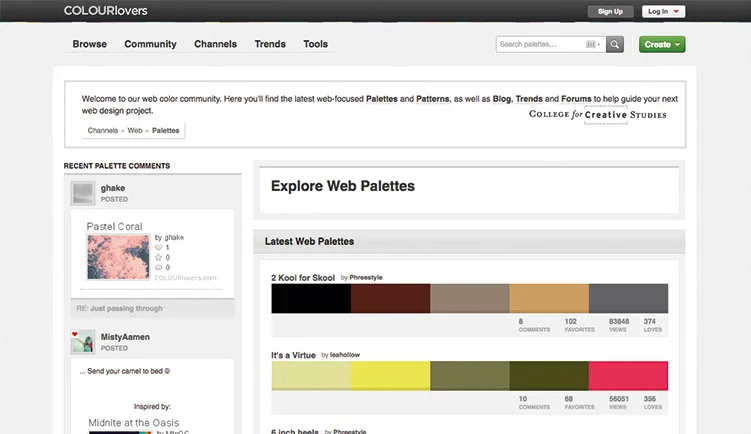The height and width of the screenshot is (434, 751).
Task: Select pale yellow swatch in It's a Virtue
Action: click(x=311, y=376)
